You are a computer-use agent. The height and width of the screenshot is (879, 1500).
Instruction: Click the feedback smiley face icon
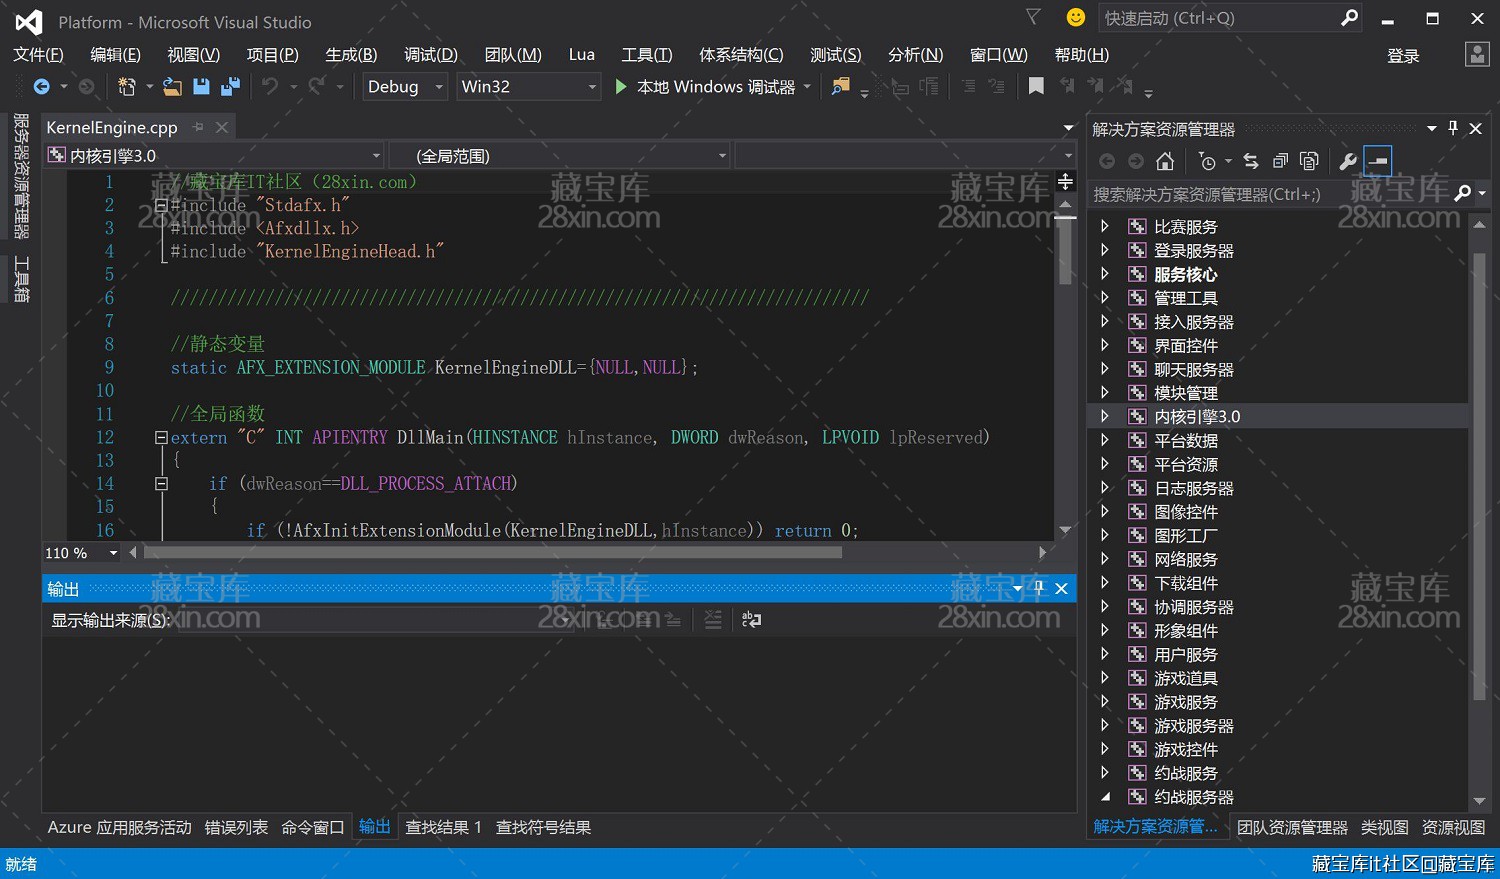tap(1076, 17)
